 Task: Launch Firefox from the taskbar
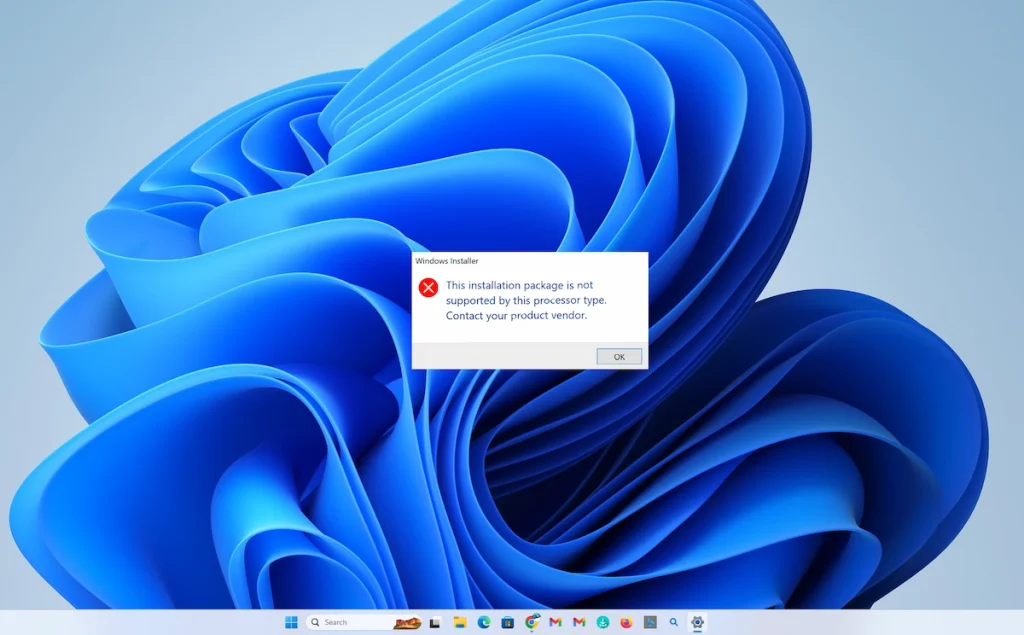[626, 623]
